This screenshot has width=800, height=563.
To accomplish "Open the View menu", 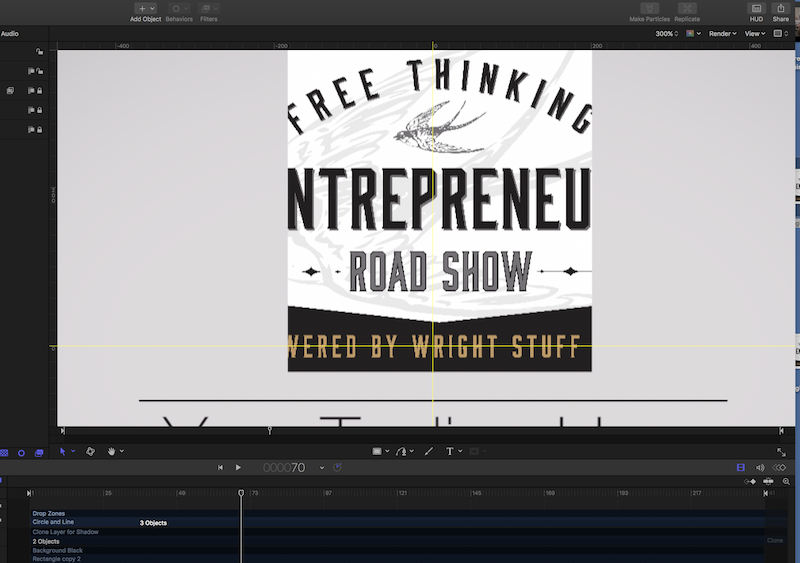I will click(x=755, y=34).
